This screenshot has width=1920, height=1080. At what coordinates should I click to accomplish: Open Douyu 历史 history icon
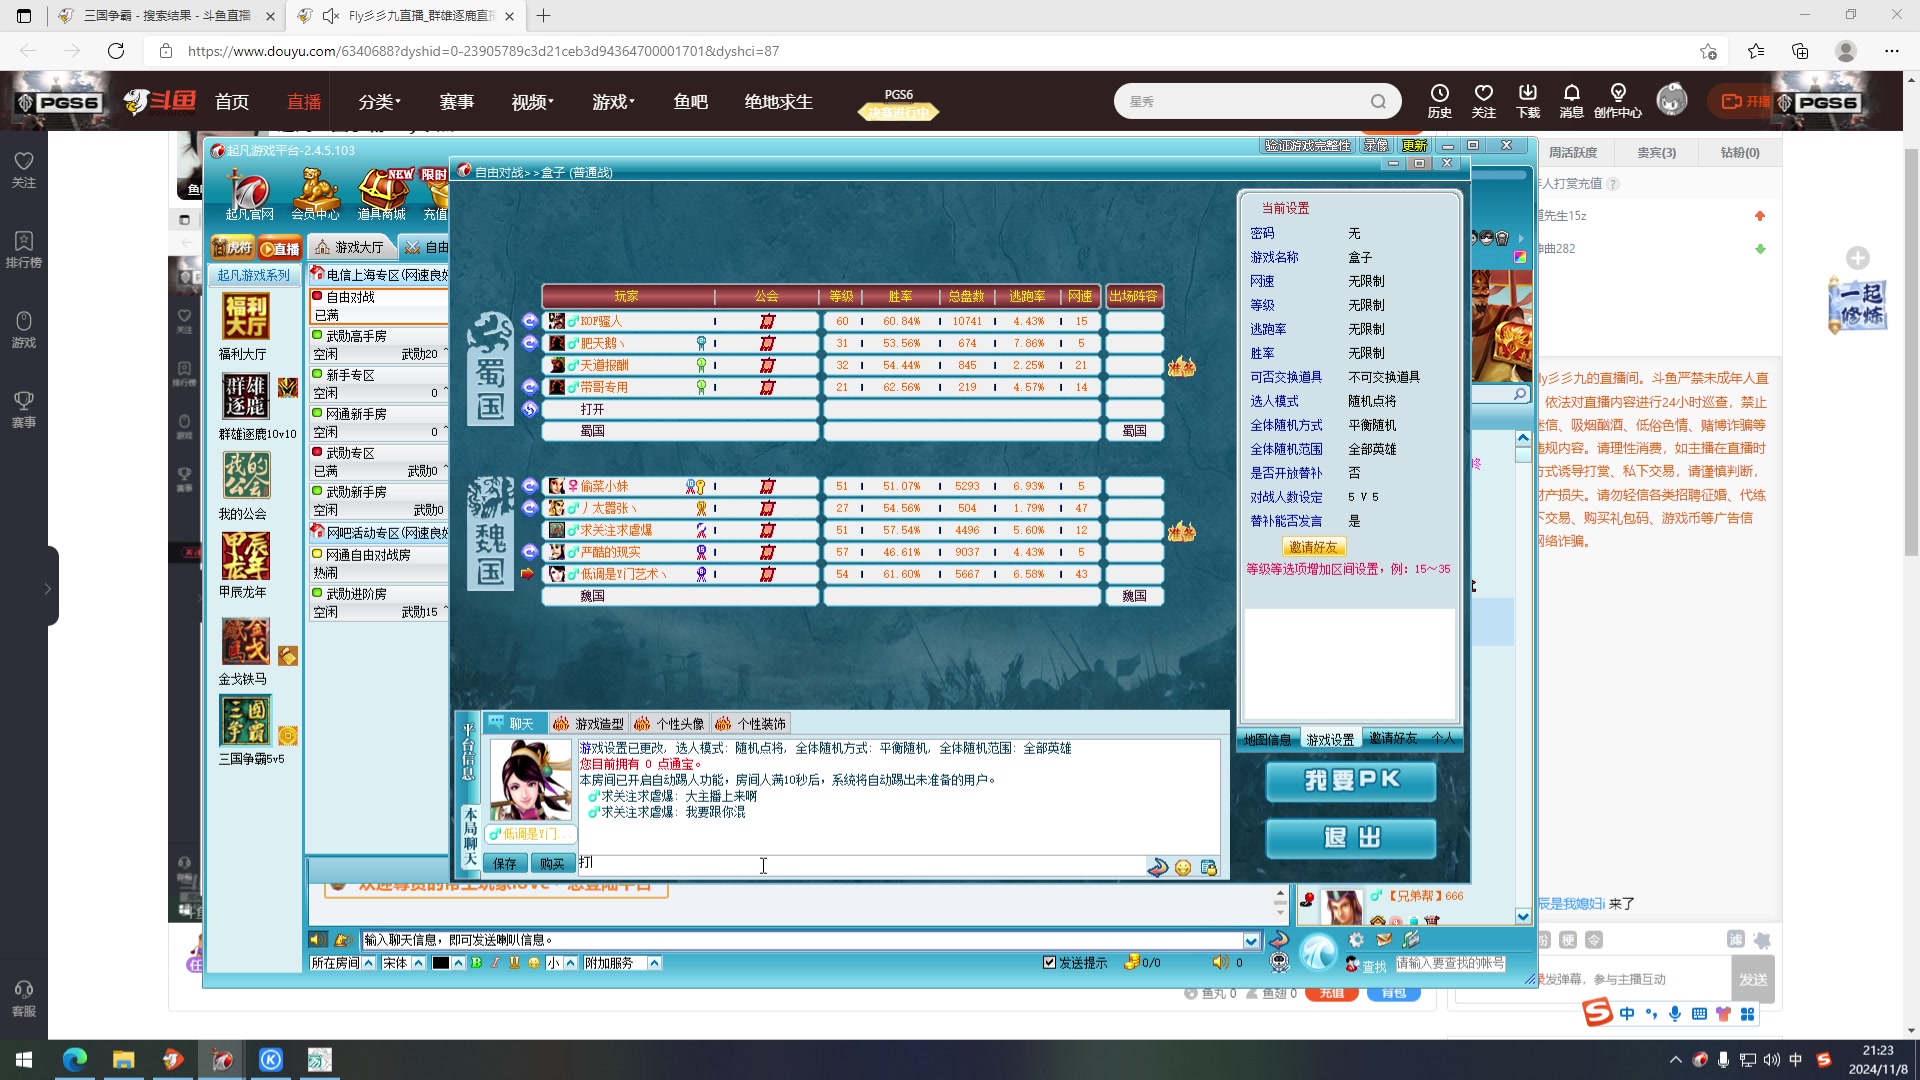coord(1439,101)
